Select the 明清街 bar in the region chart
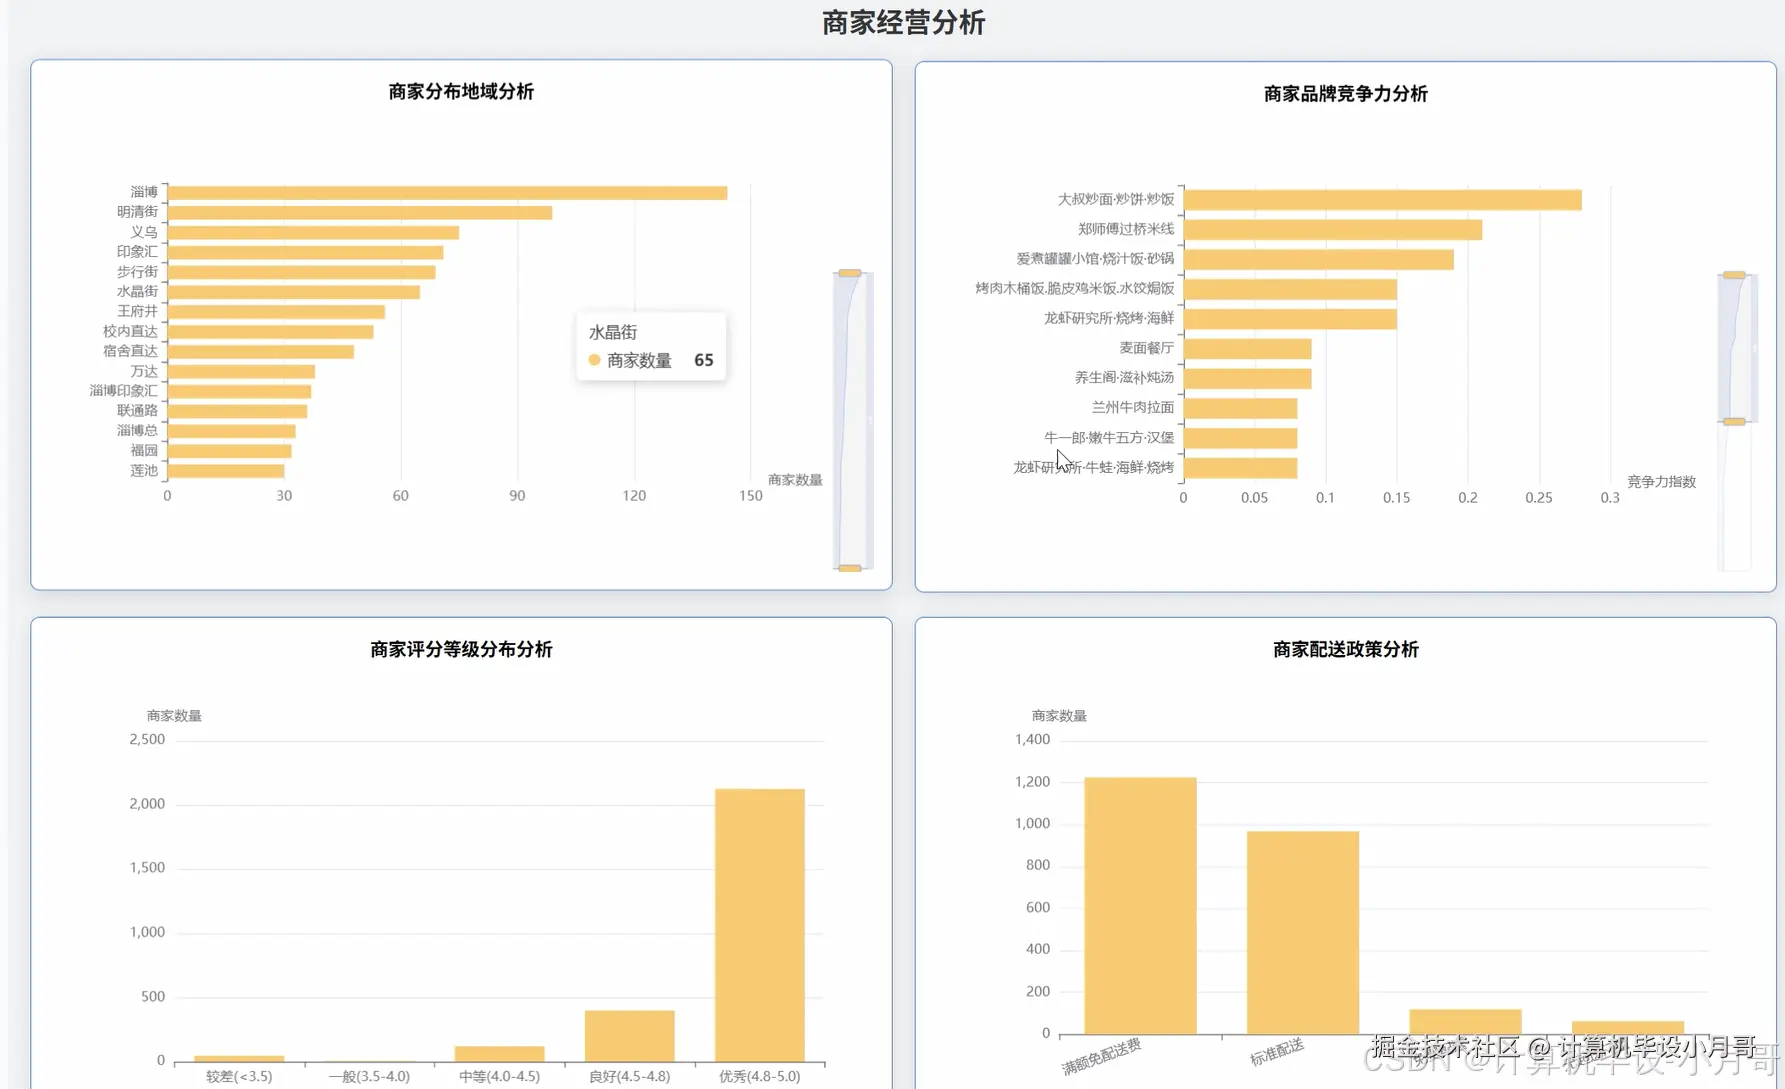Screen dimensions: 1785x1089 [360, 213]
